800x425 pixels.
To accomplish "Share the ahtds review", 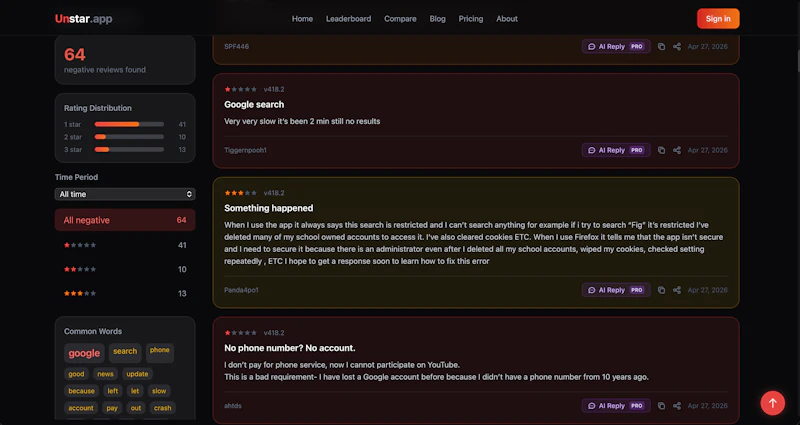I will click(677, 406).
